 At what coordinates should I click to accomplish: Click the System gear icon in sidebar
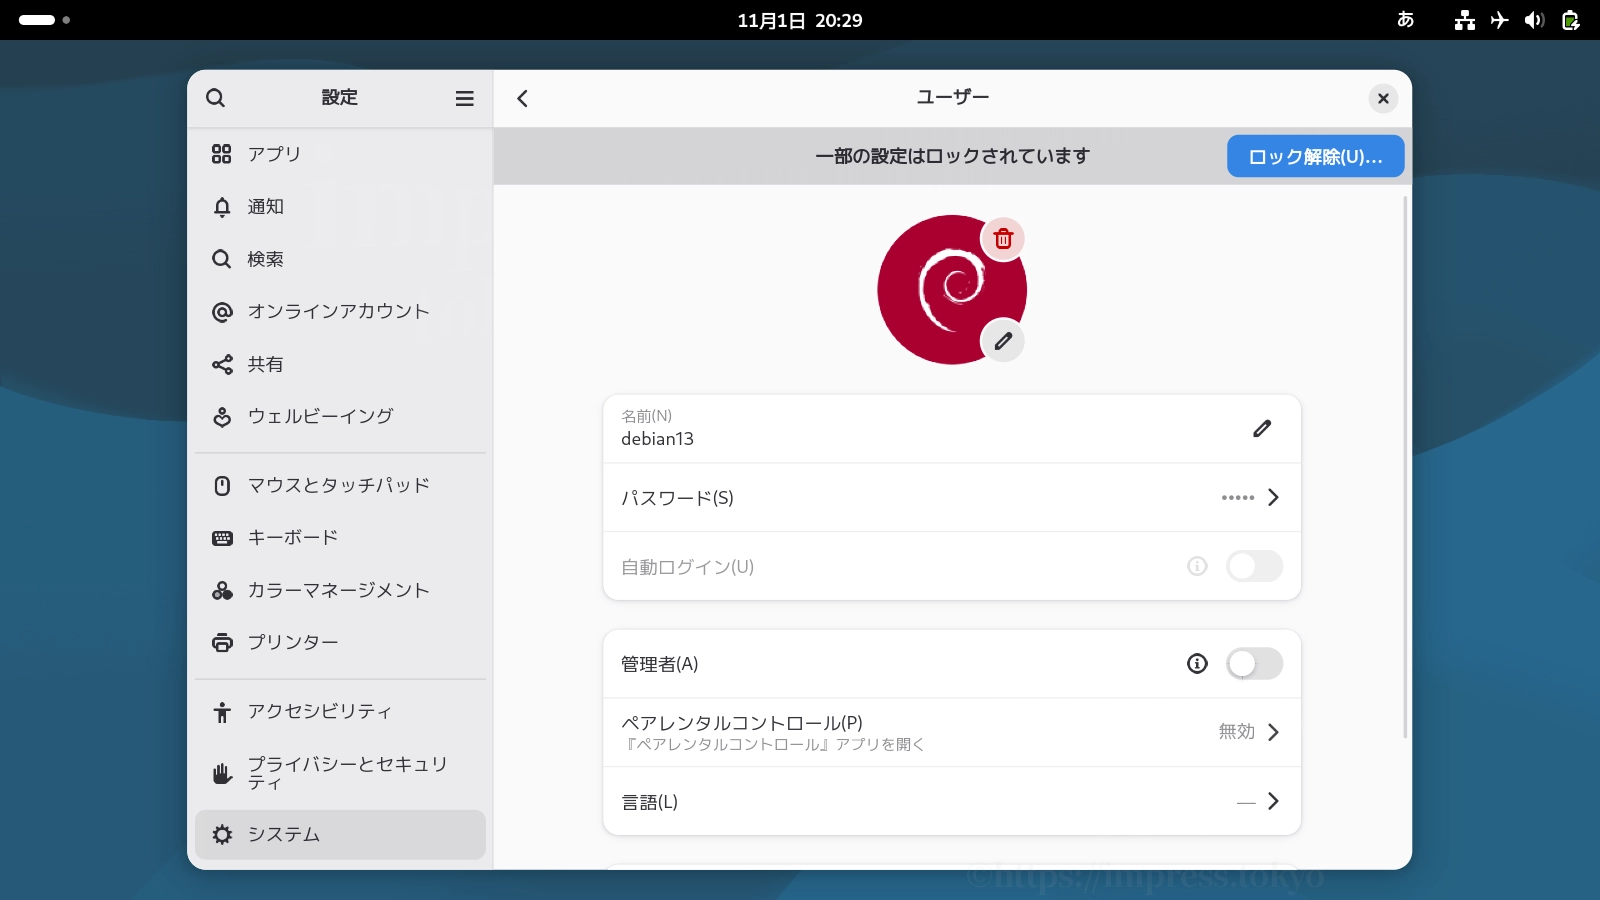(222, 835)
